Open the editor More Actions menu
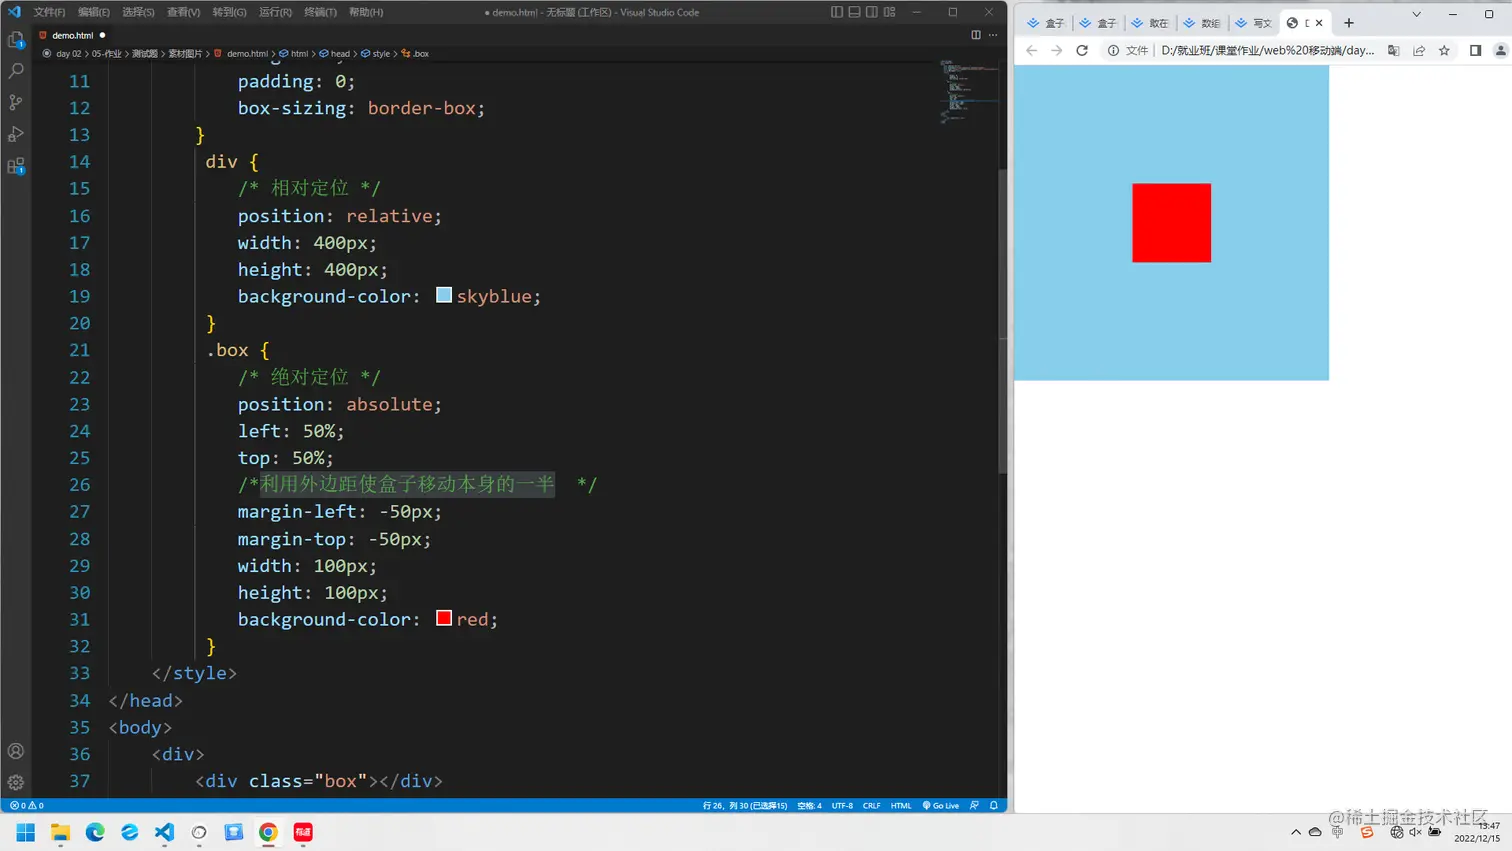Viewport: 1512px width, 851px height. (x=993, y=35)
